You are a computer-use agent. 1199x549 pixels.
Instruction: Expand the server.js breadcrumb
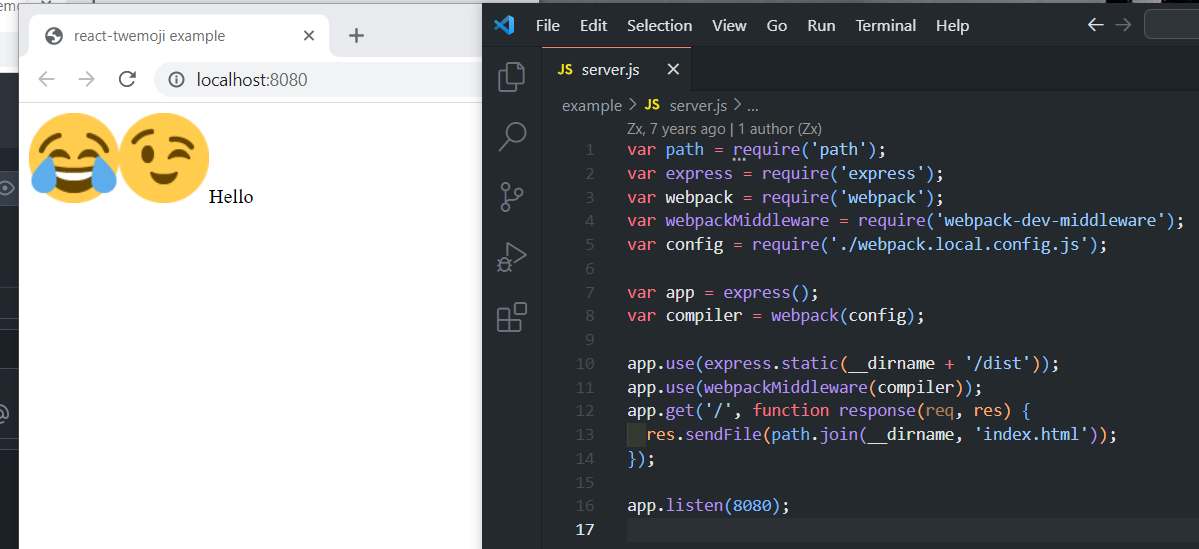point(698,106)
